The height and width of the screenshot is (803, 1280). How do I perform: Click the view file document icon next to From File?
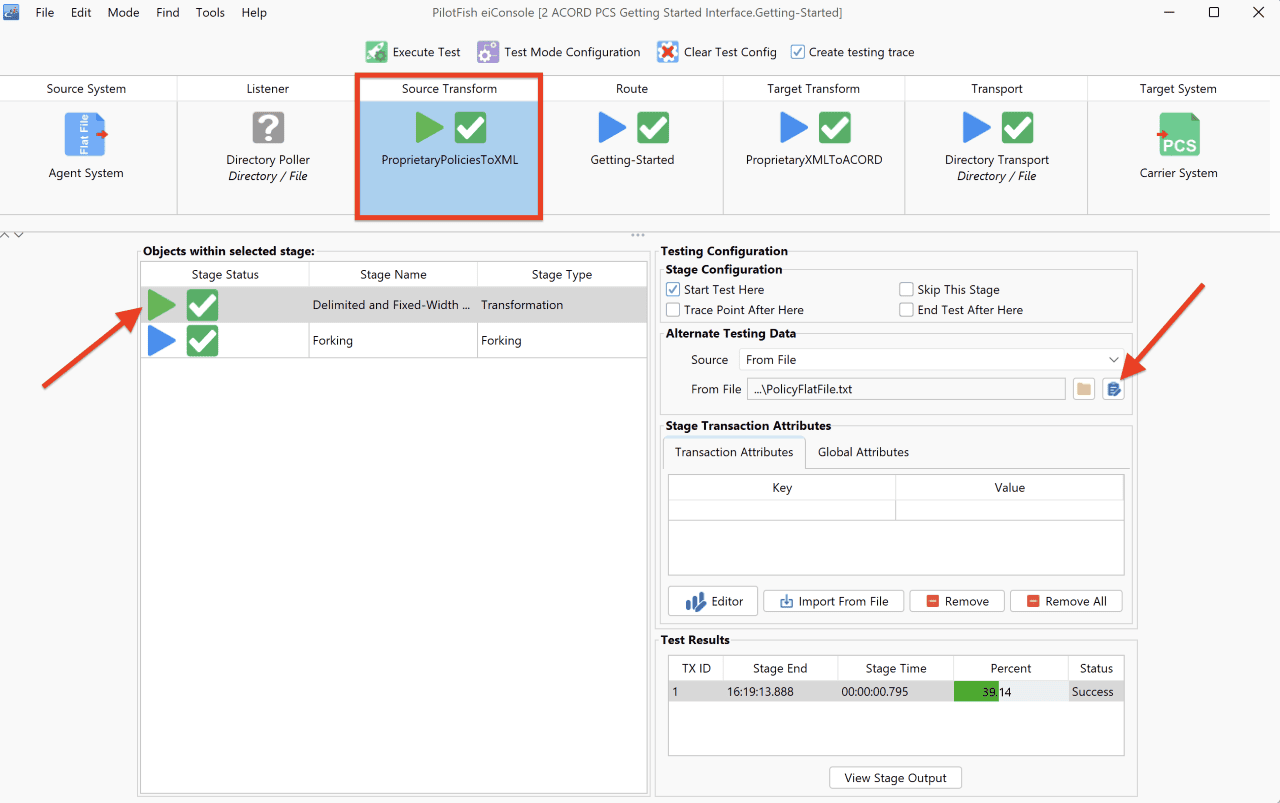(x=1113, y=389)
